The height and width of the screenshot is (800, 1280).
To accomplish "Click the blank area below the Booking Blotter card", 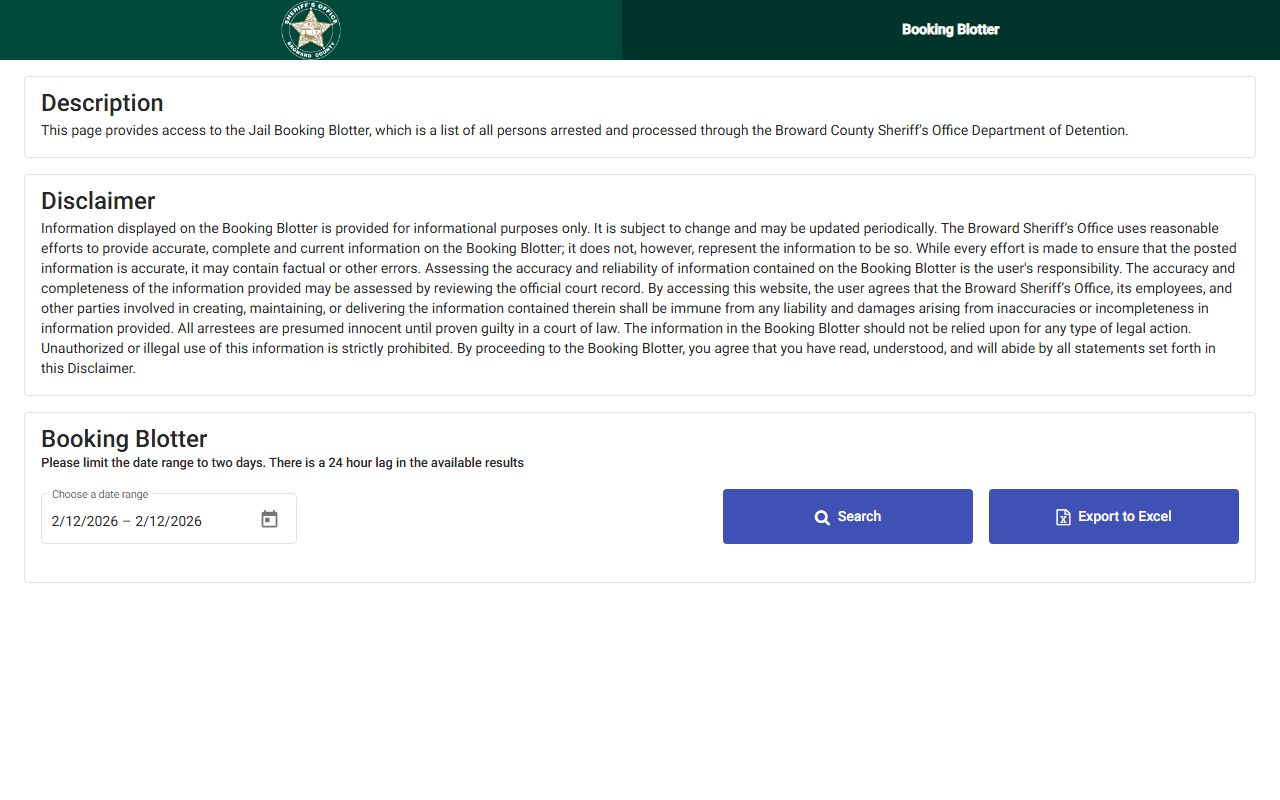I will [640, 690].
